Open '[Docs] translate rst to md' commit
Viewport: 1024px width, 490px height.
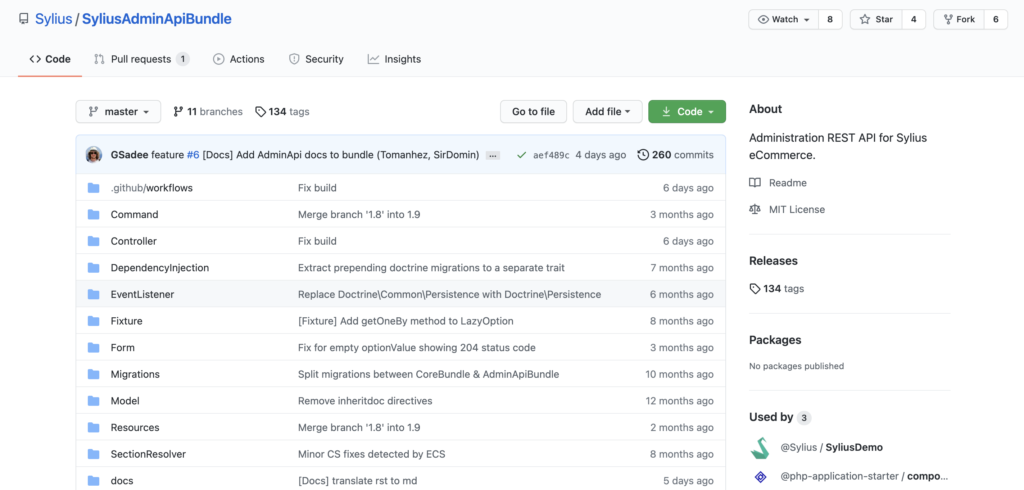pos(358,481)
